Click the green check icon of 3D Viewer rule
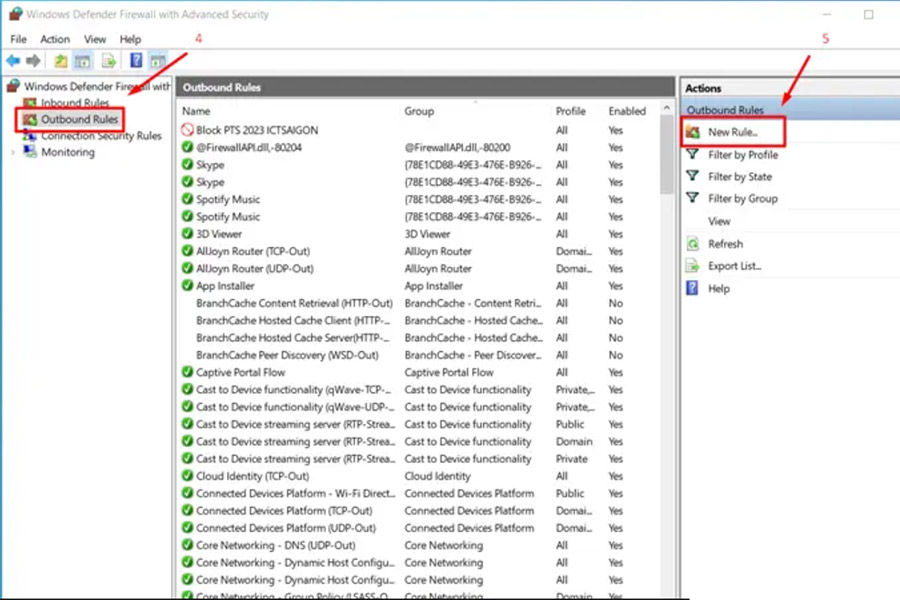Image resolution: width=900 pixels, height=600 pixels. coord(187,234)
